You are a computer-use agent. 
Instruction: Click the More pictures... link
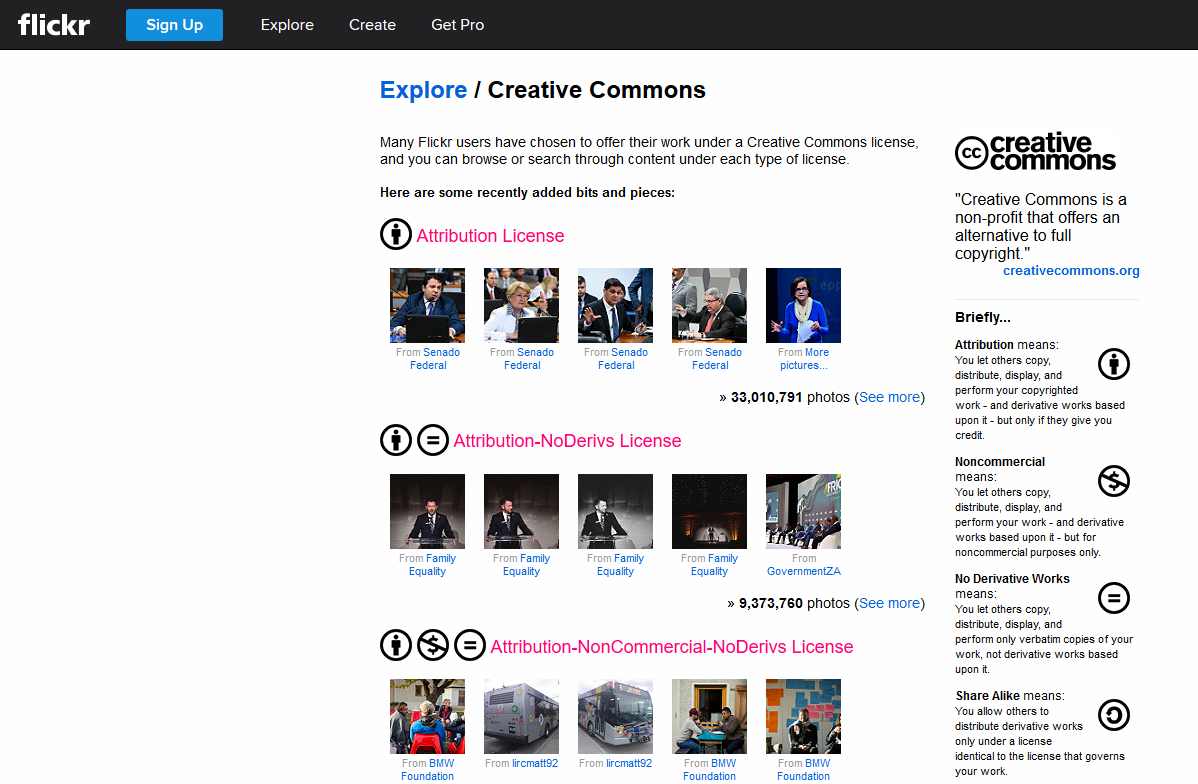point(804,359)
